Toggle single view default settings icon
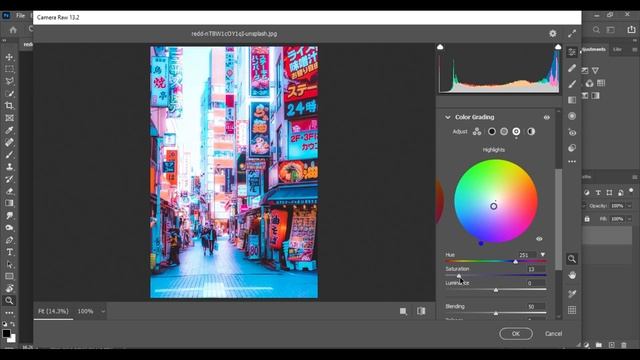The image size is (640, 360). 403,311
